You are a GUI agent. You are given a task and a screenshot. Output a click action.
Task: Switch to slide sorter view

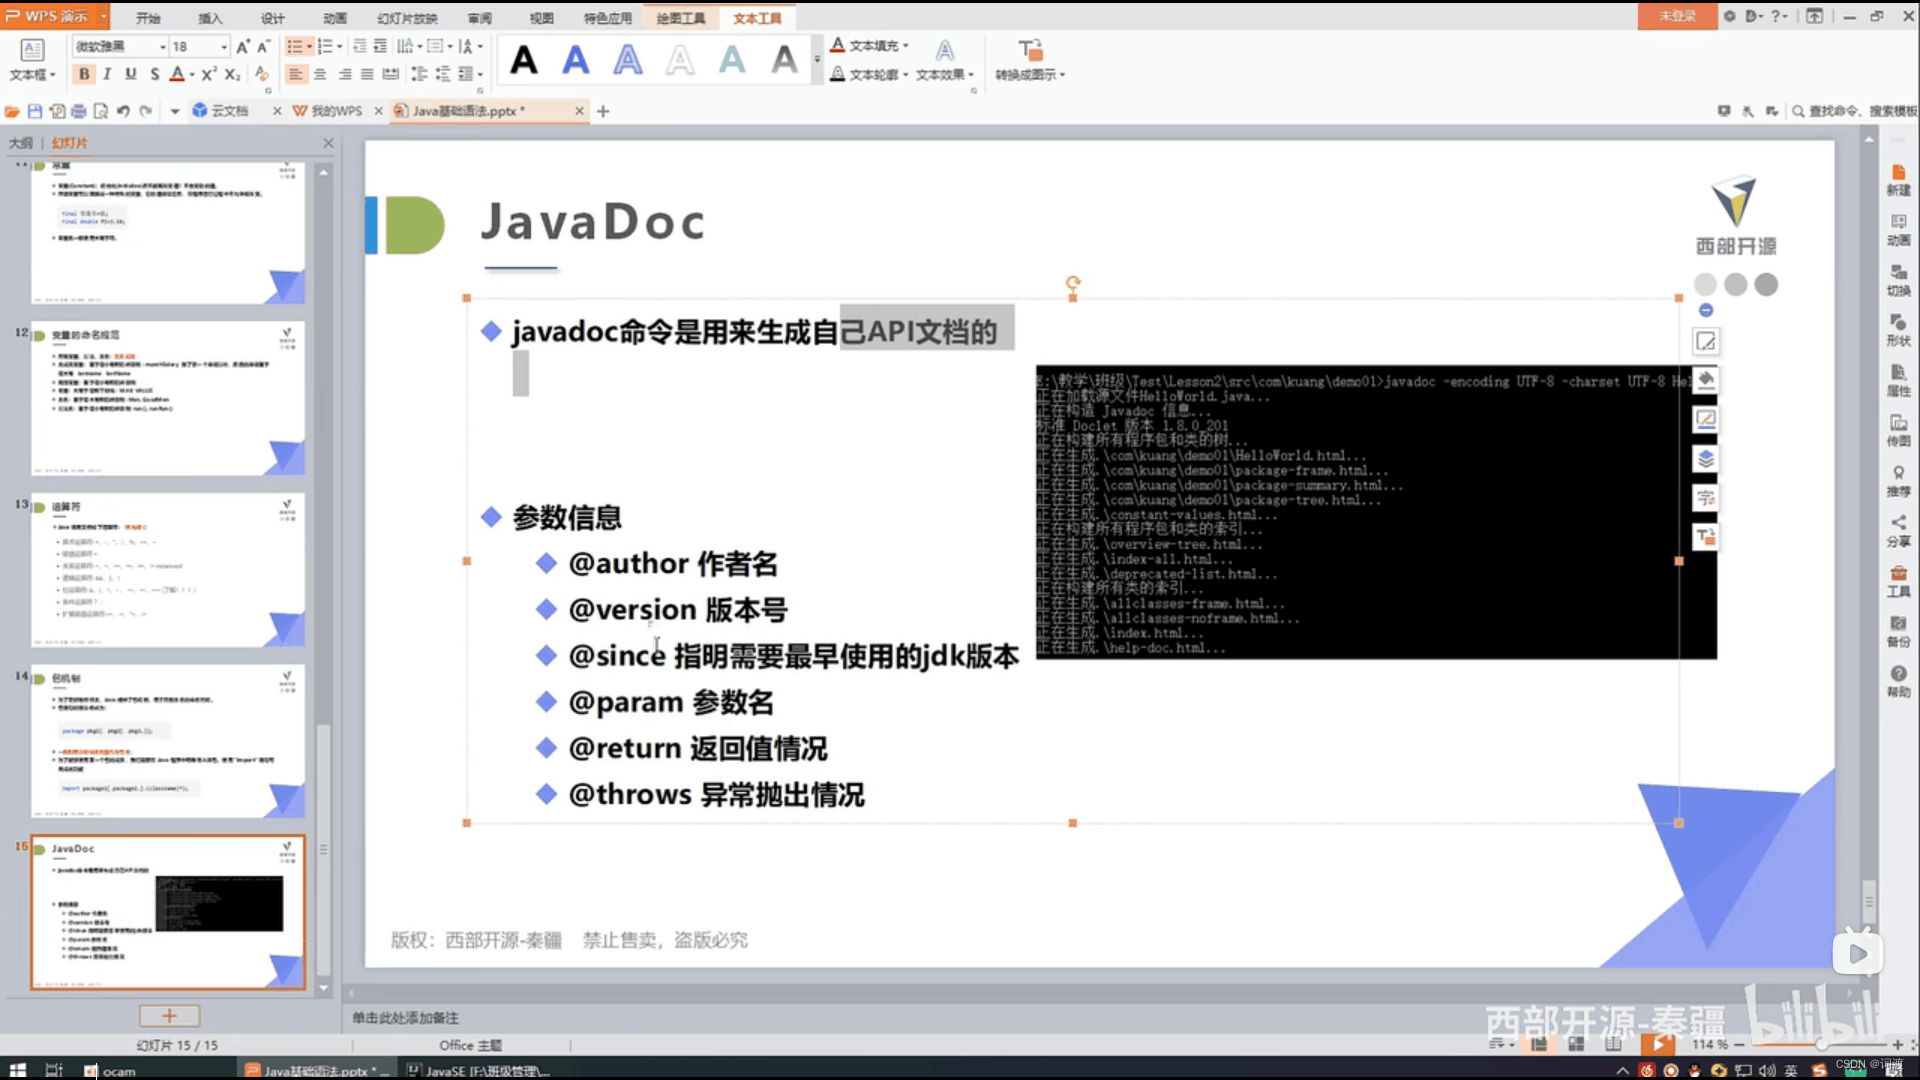[1576, 1044]
